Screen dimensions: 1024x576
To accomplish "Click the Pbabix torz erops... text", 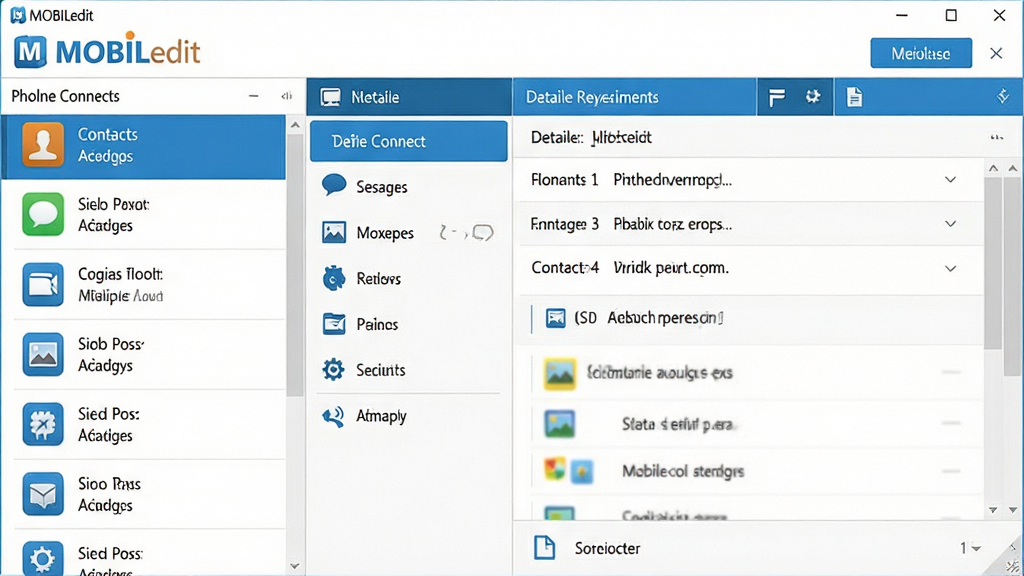I will (x=672, y=225).
